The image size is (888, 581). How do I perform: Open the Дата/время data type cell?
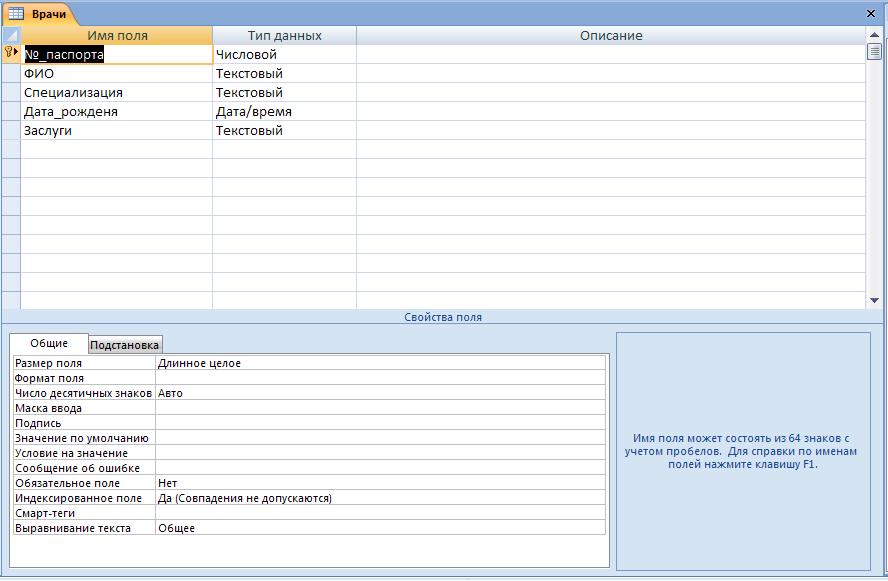click(x=284, y=112)
